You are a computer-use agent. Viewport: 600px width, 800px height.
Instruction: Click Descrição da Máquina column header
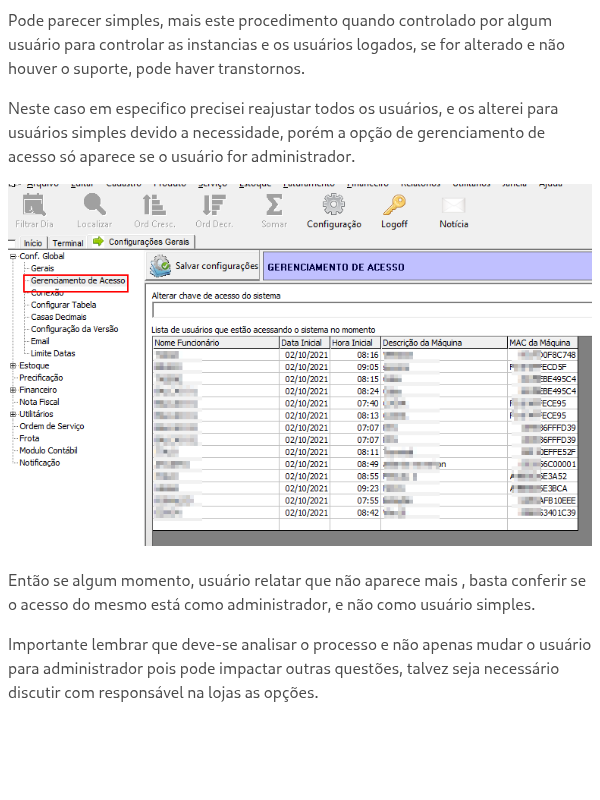click(444, 343)
